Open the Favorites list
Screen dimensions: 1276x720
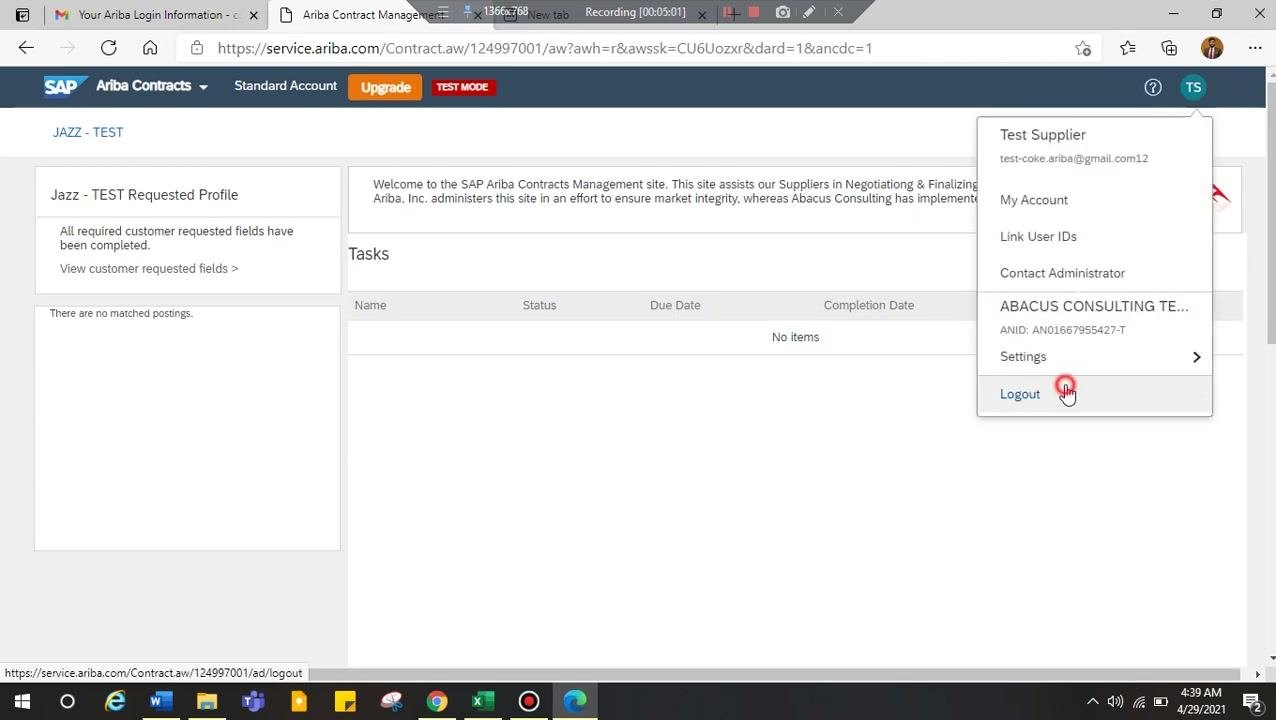click(1128, 48)
